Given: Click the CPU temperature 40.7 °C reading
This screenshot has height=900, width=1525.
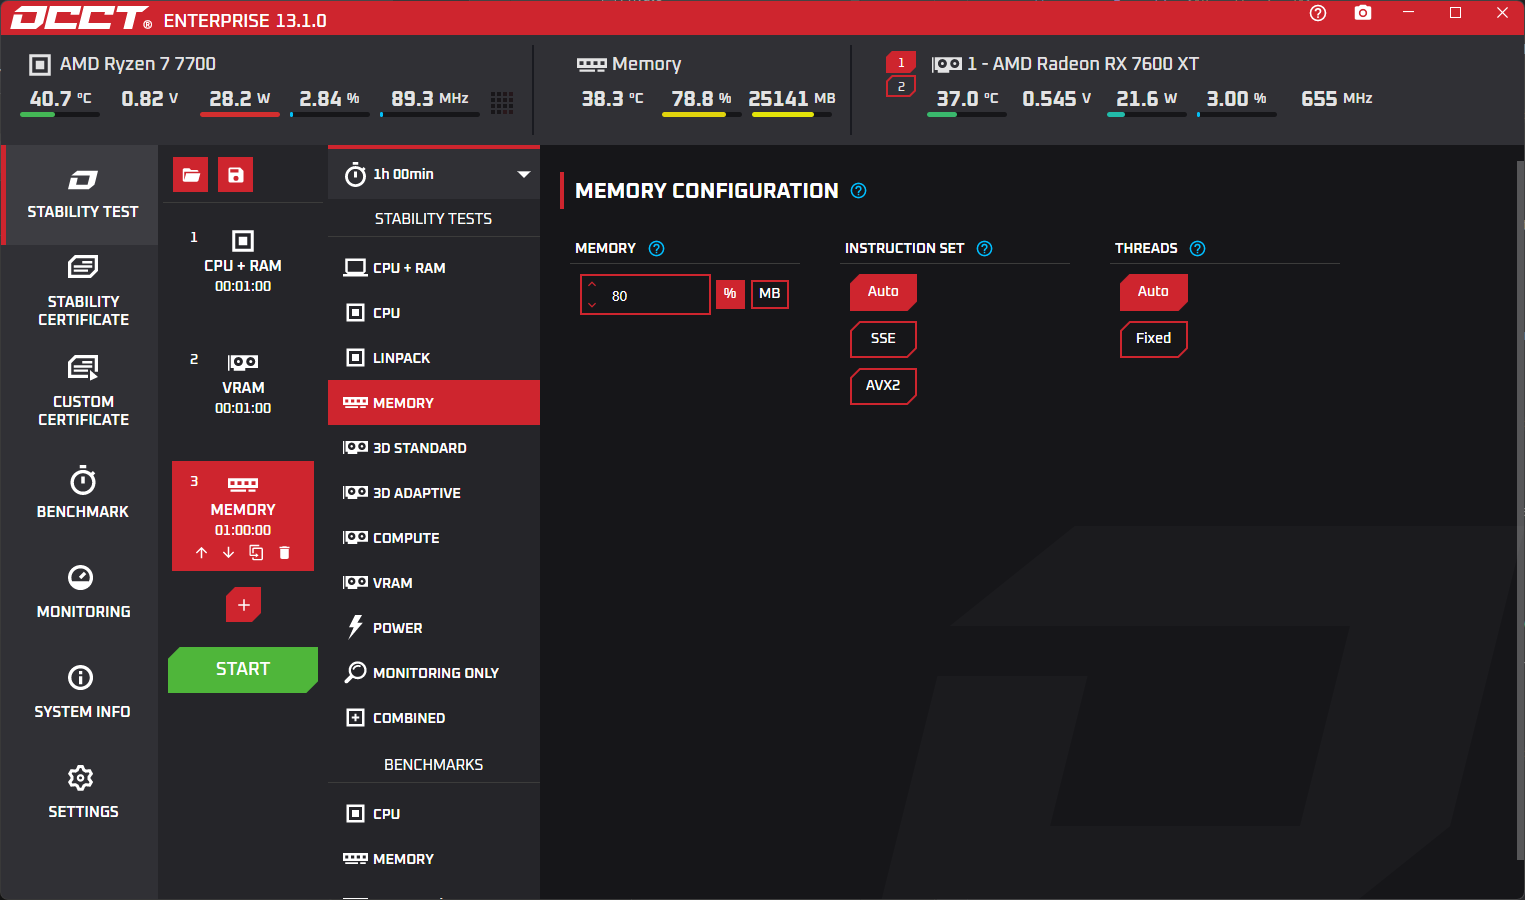Looking at the screenshot, I should point(61,99).
